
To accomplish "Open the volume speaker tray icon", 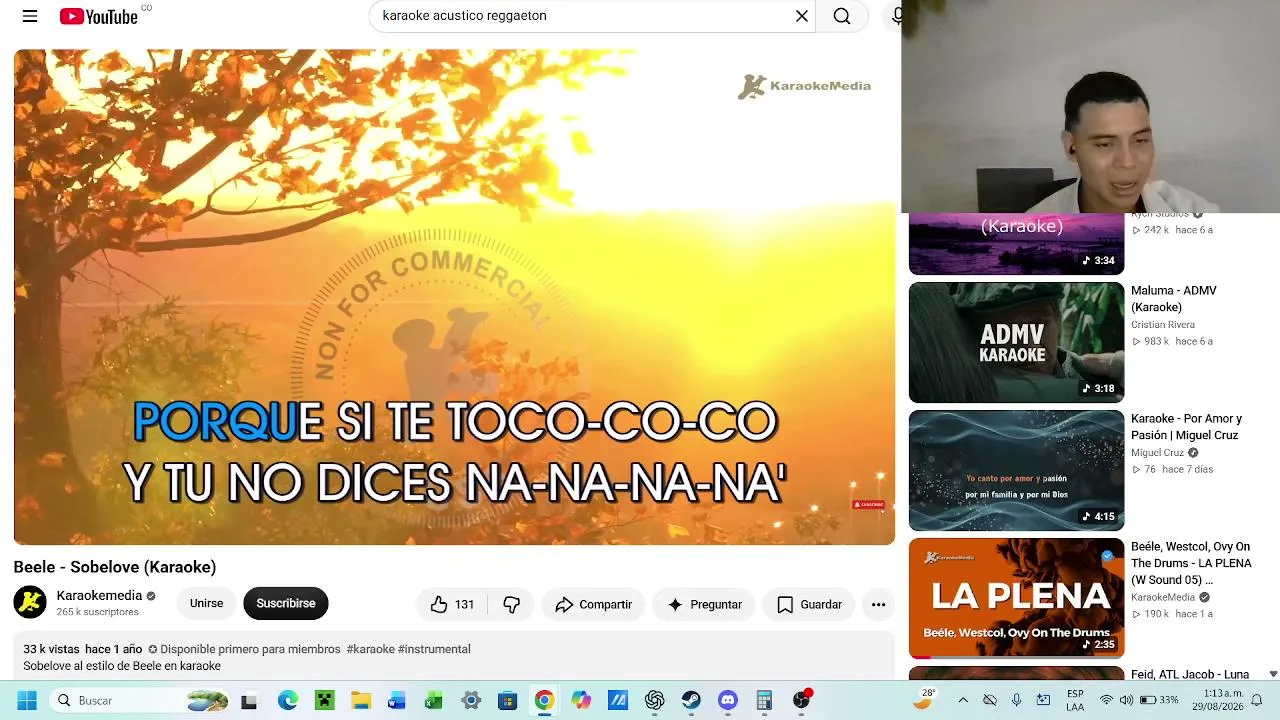I will click(x=1126, y=700).
